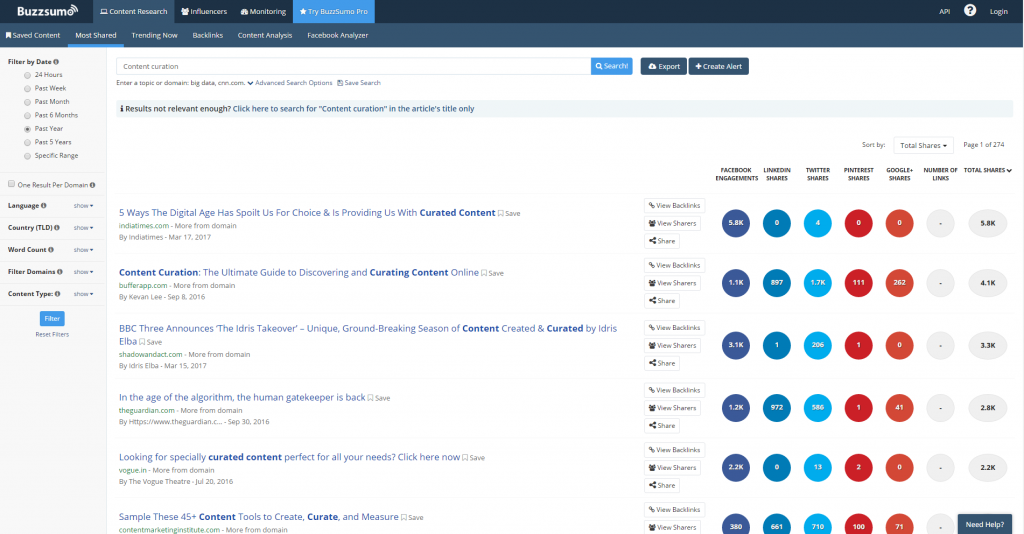Click the Create Alert button
The image size is (1024, 534).
pyautogui.click(x=718, y=66)
